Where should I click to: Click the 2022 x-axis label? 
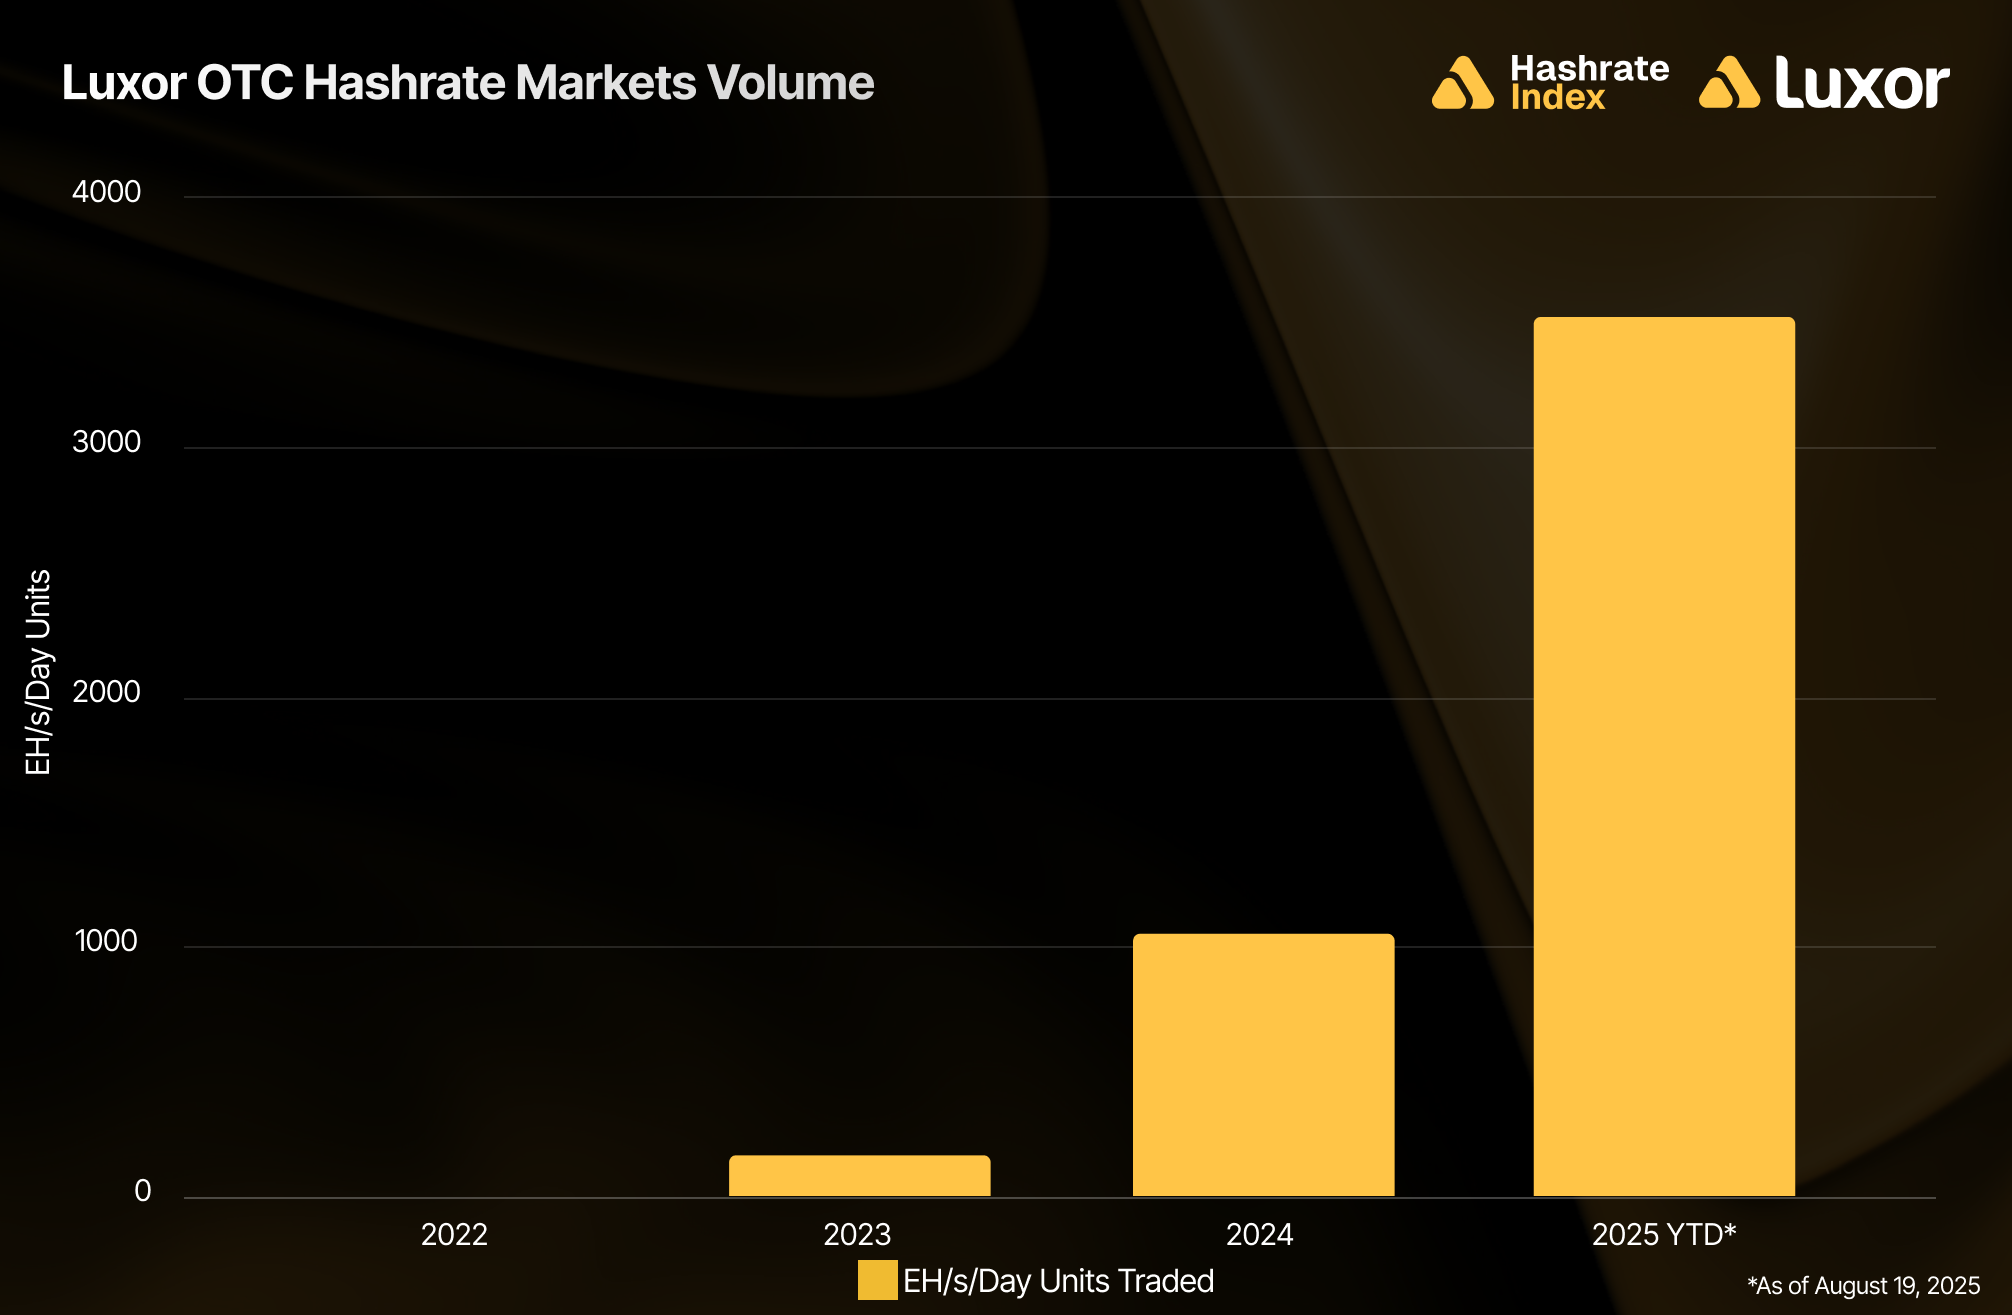[x=454, y=1235]
